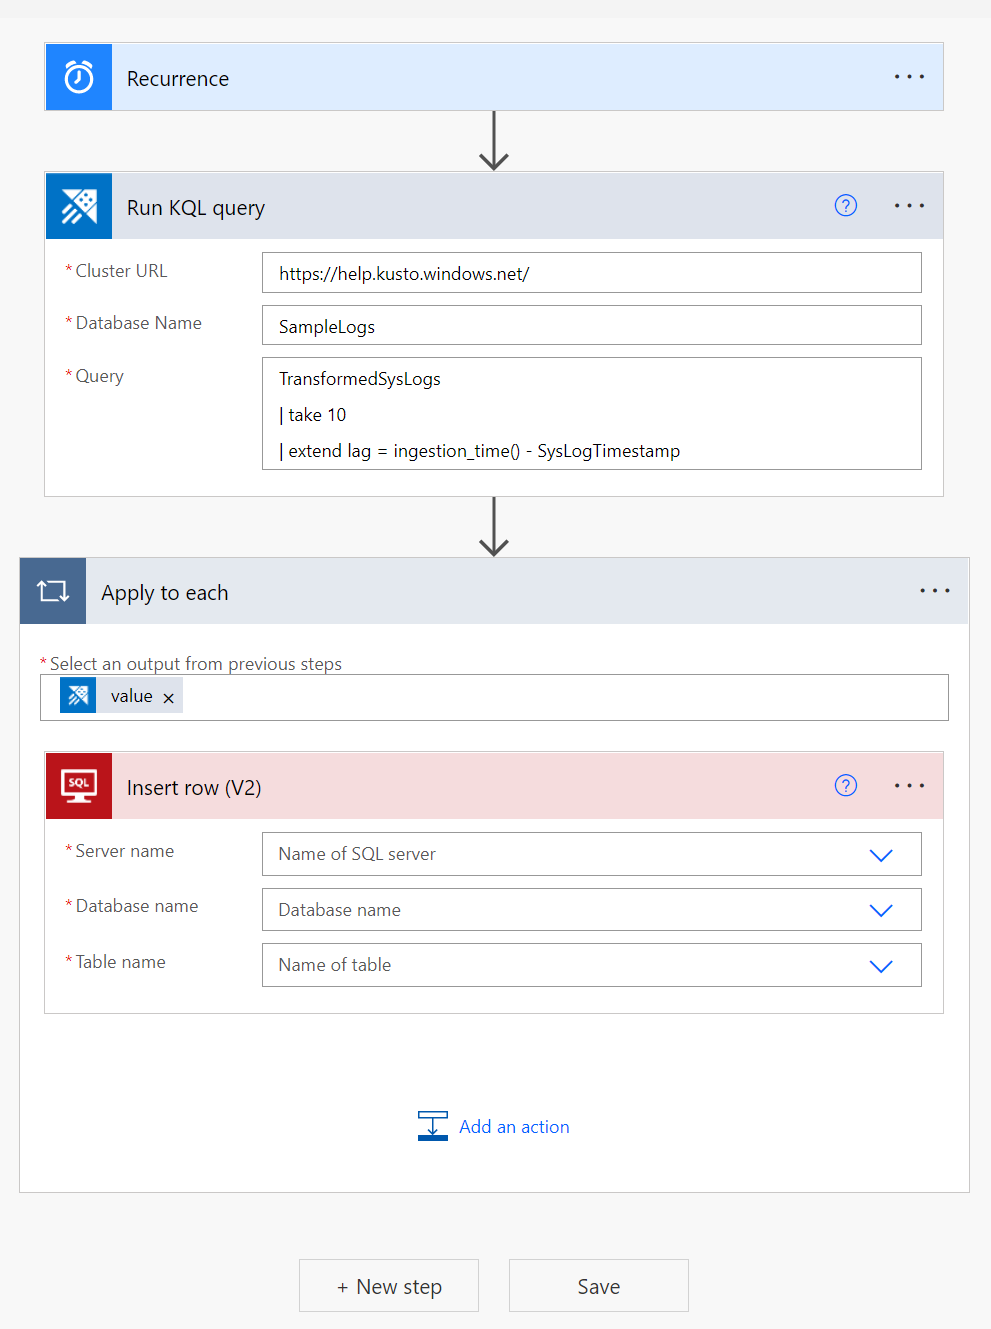The height and width of the screenshot is (1329, 991).
Task: Click the Kusto icon on the value token
Action: (x=77, y=695)
